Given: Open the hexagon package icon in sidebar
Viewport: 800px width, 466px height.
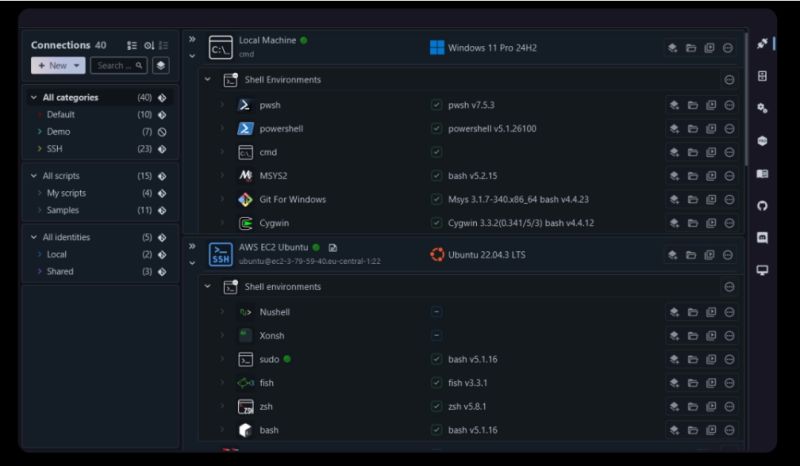Looking at the screenshot, I should pyautogui.click(x=762, y=141).
